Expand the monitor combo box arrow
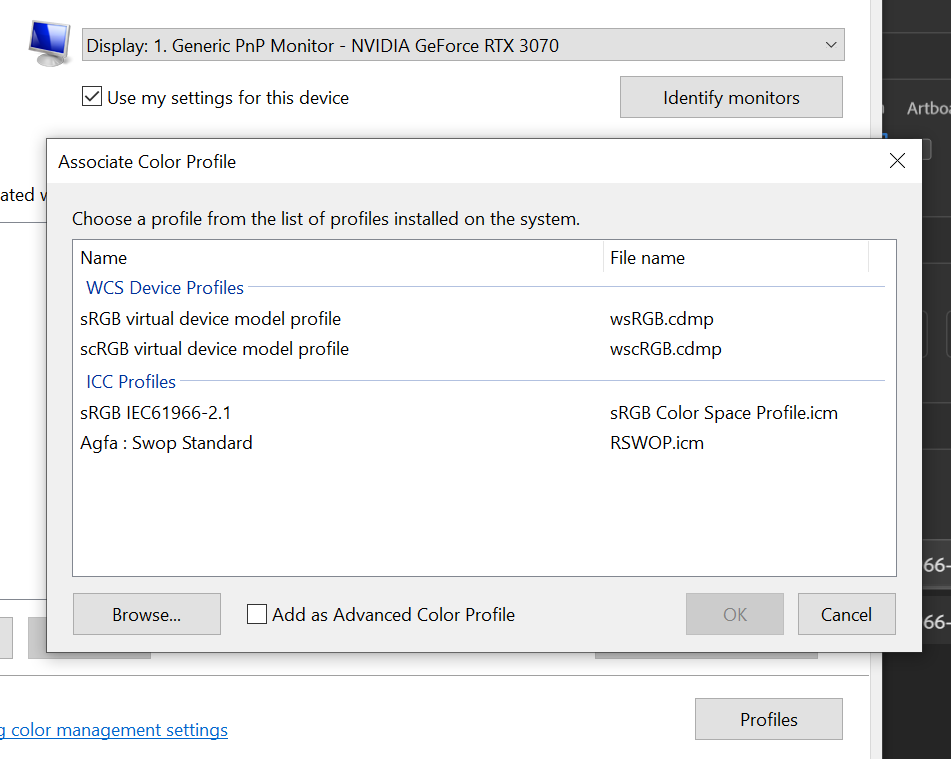This screenshot has width=951, height=759. (830, 44)
